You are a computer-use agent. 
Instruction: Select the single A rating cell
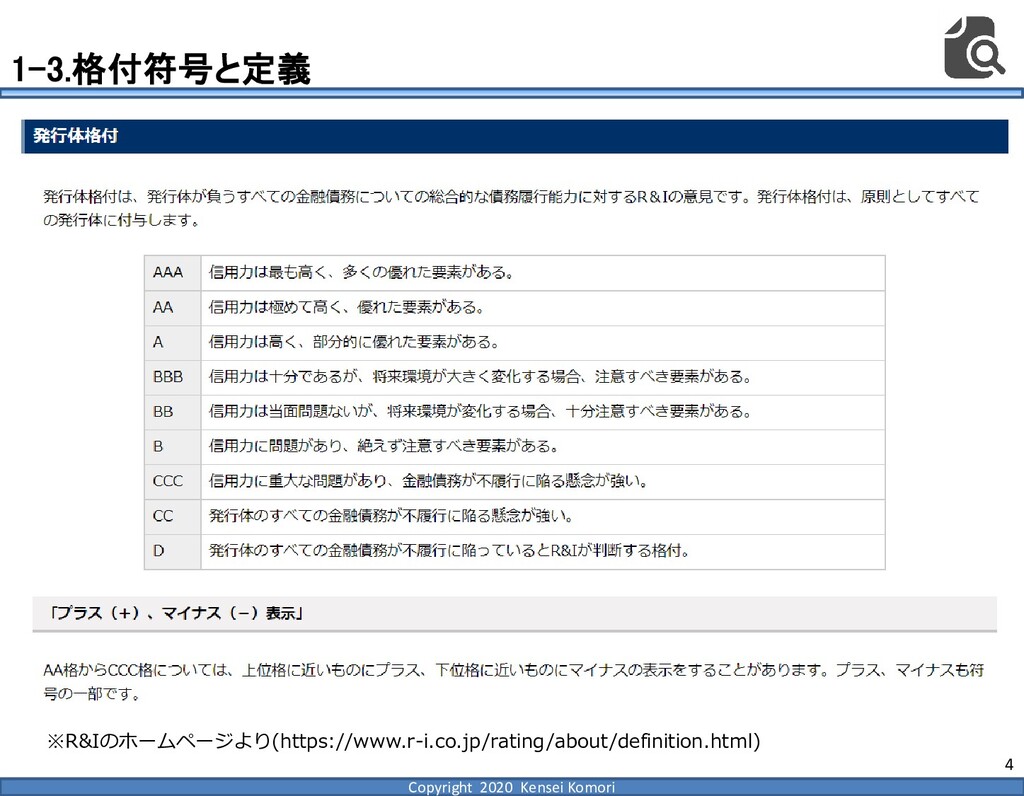click(x=172, y=342)
